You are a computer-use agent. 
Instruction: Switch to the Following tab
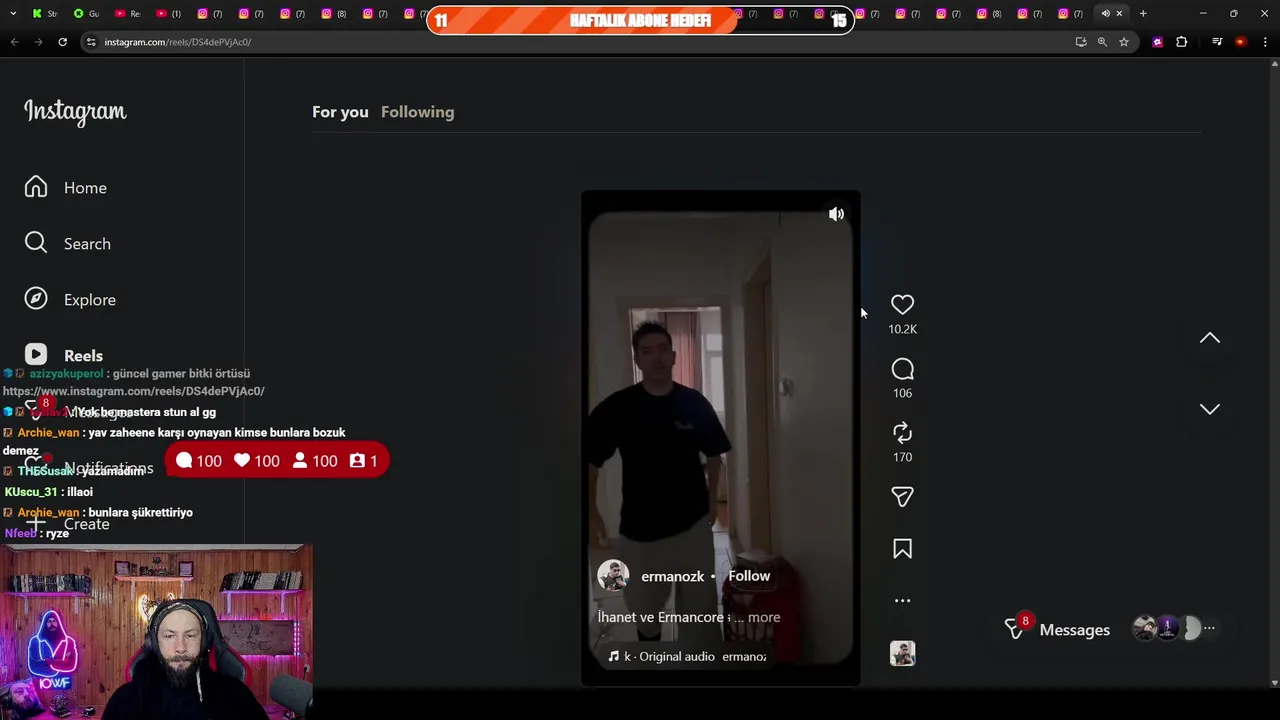tap(417, 112)
